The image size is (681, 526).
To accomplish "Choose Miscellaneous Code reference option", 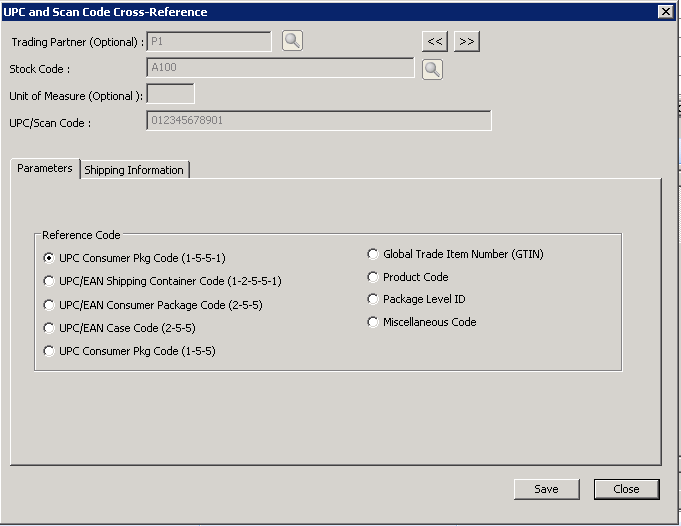I will click(x=373, y=322).
